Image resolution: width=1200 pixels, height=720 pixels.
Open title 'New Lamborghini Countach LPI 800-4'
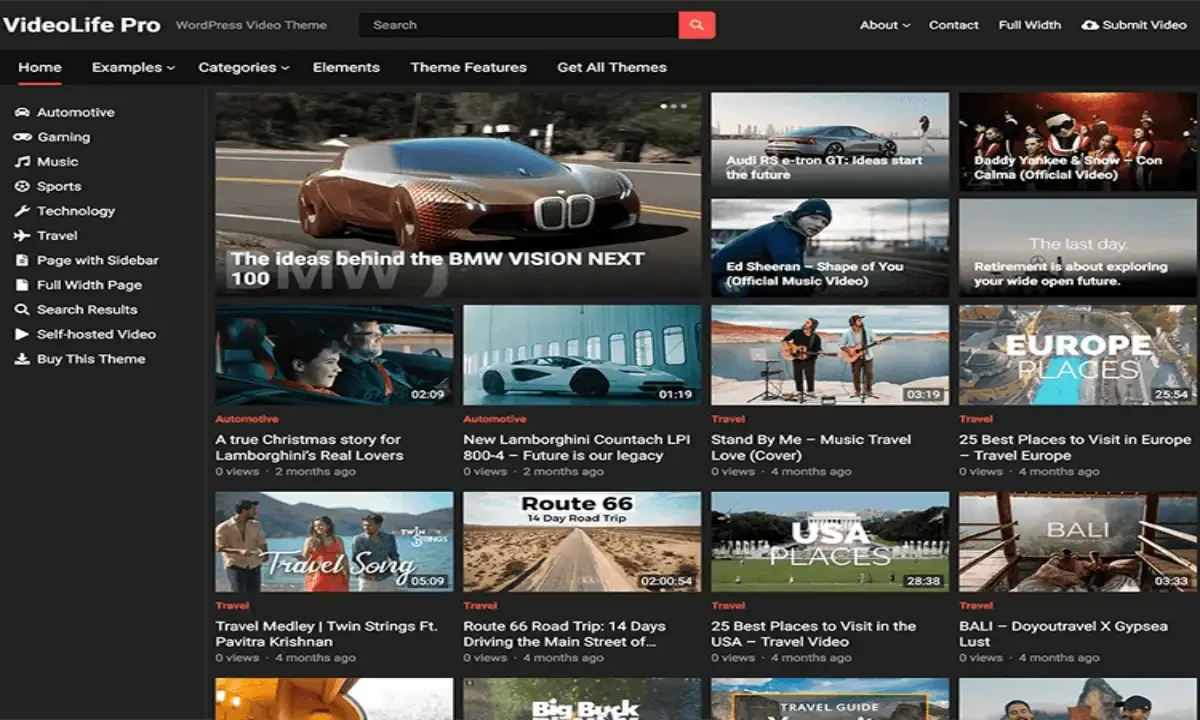coord(577,447)
